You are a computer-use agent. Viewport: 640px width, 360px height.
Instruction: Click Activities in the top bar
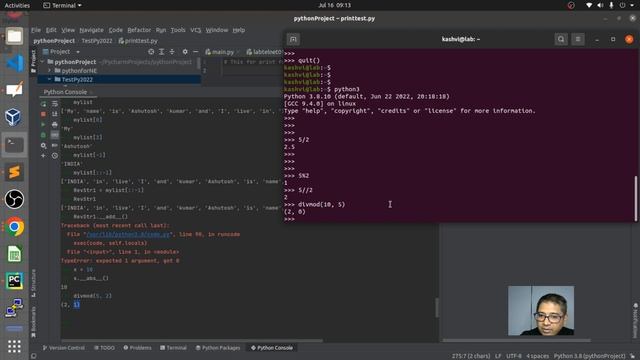pyautogui.click(x=17, y=5)
